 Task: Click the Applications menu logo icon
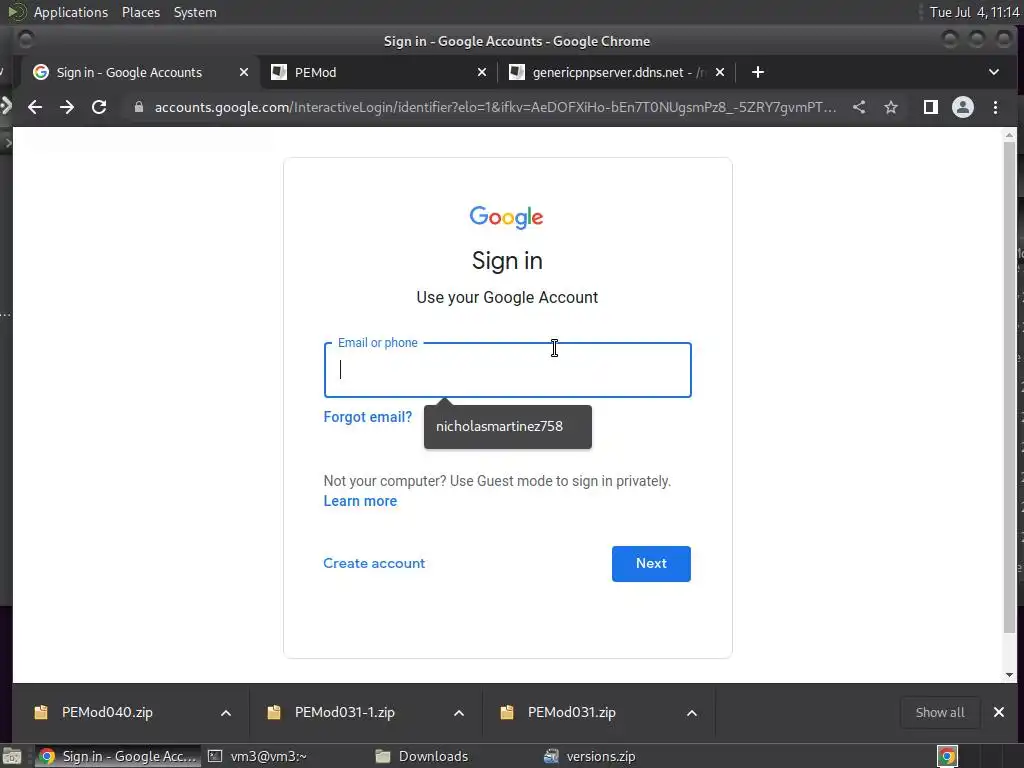pos(17,12)
